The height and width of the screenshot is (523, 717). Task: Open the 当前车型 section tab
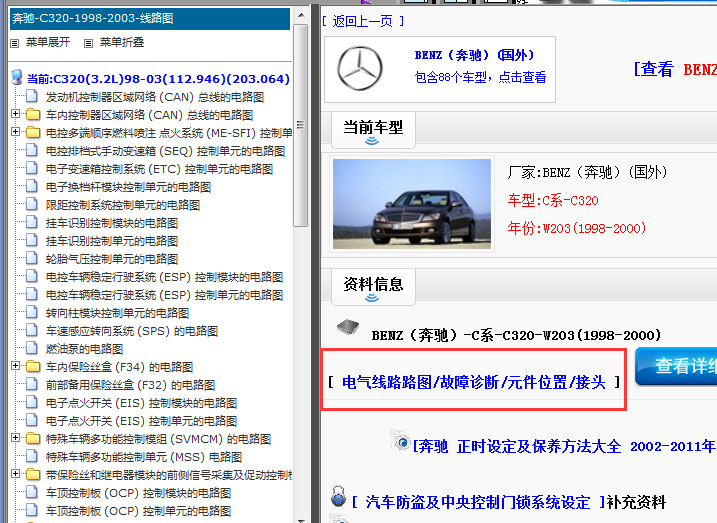(373, 130)
